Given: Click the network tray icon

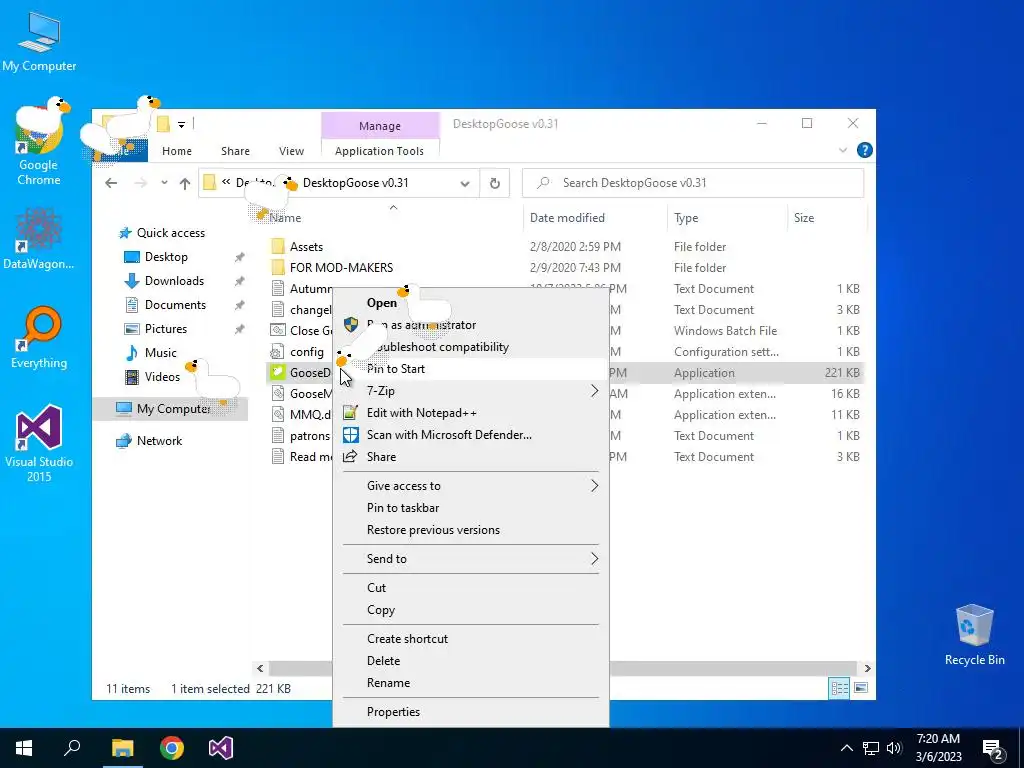Looking at the screenshot, I should (x=871, y=748).
